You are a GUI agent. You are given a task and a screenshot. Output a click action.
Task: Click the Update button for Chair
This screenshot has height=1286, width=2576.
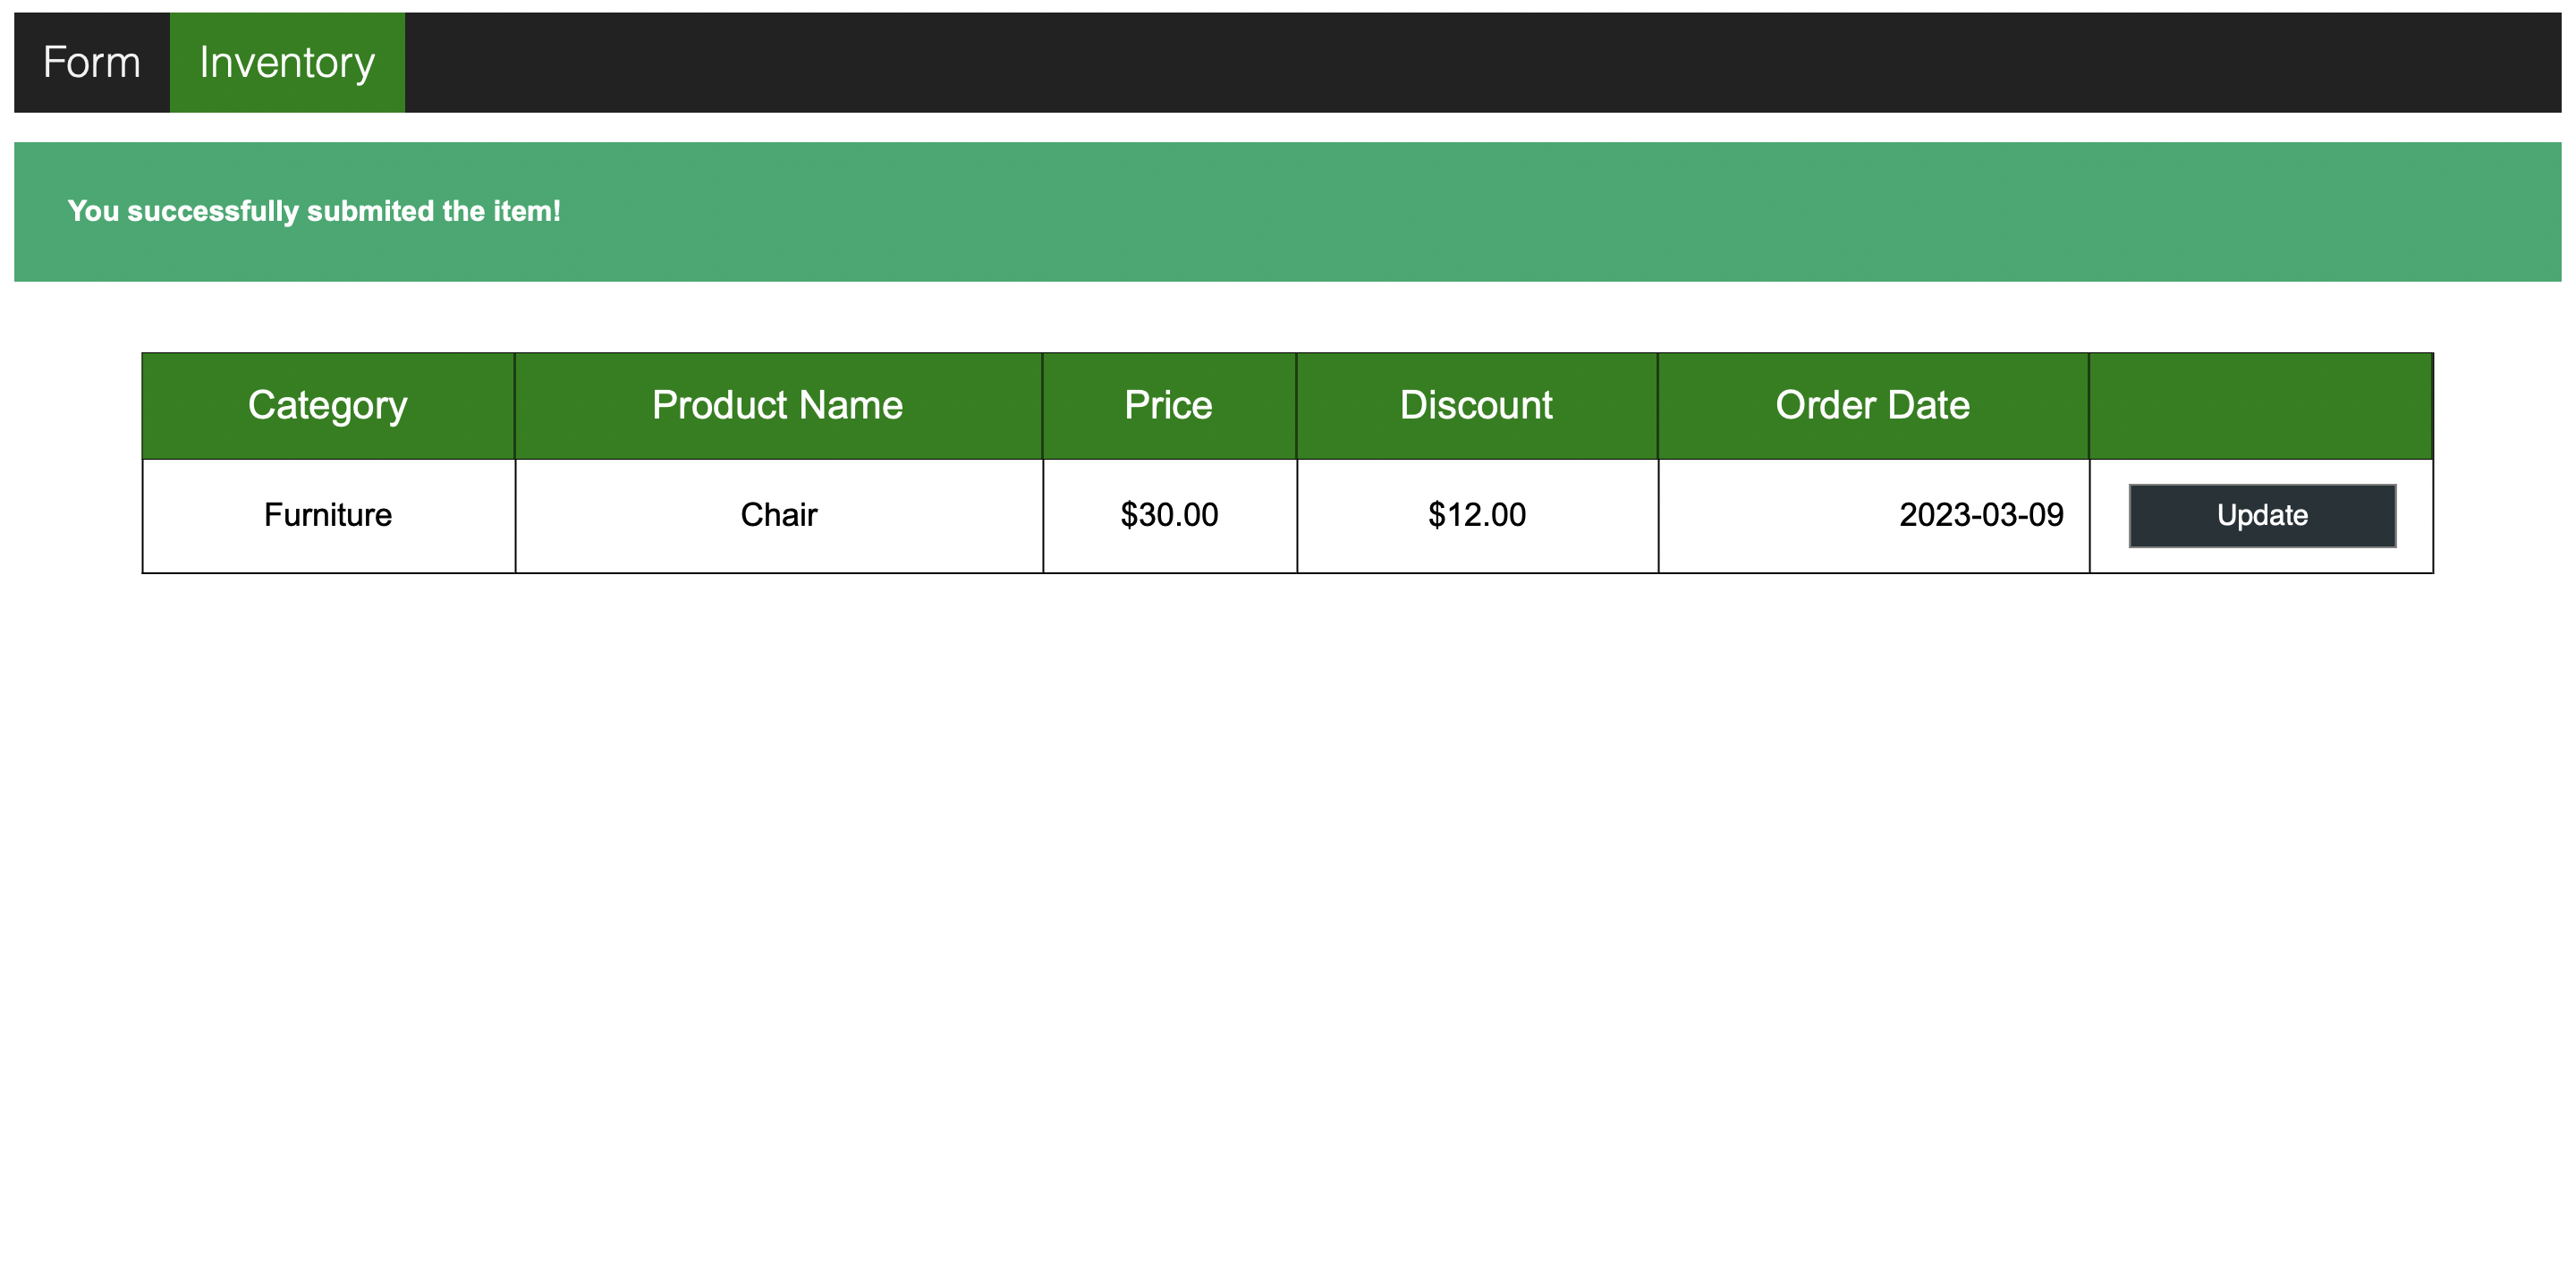tap(2262, 515)
